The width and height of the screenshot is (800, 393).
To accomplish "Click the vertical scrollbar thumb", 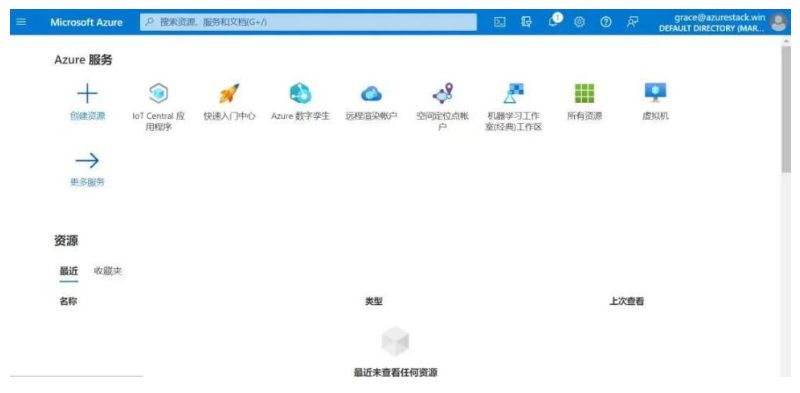I will coord(786,109).
